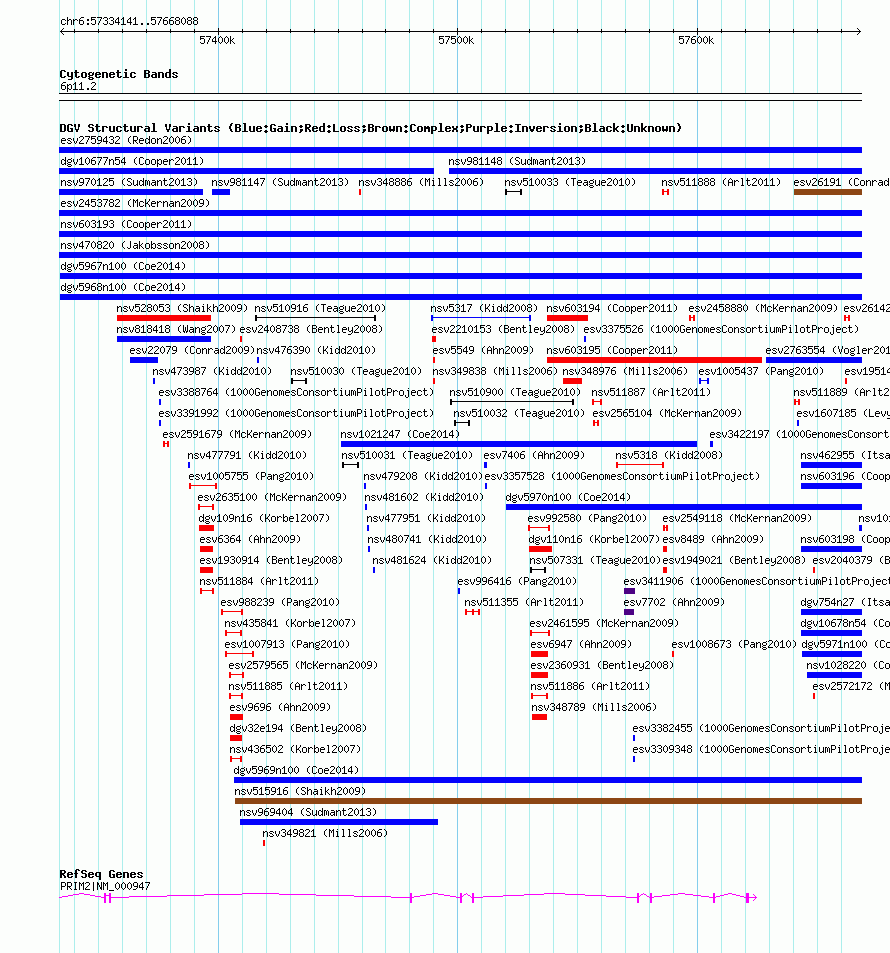
Task: Open esv7406 (Ahn2009) label
Action: pos(534,455)
